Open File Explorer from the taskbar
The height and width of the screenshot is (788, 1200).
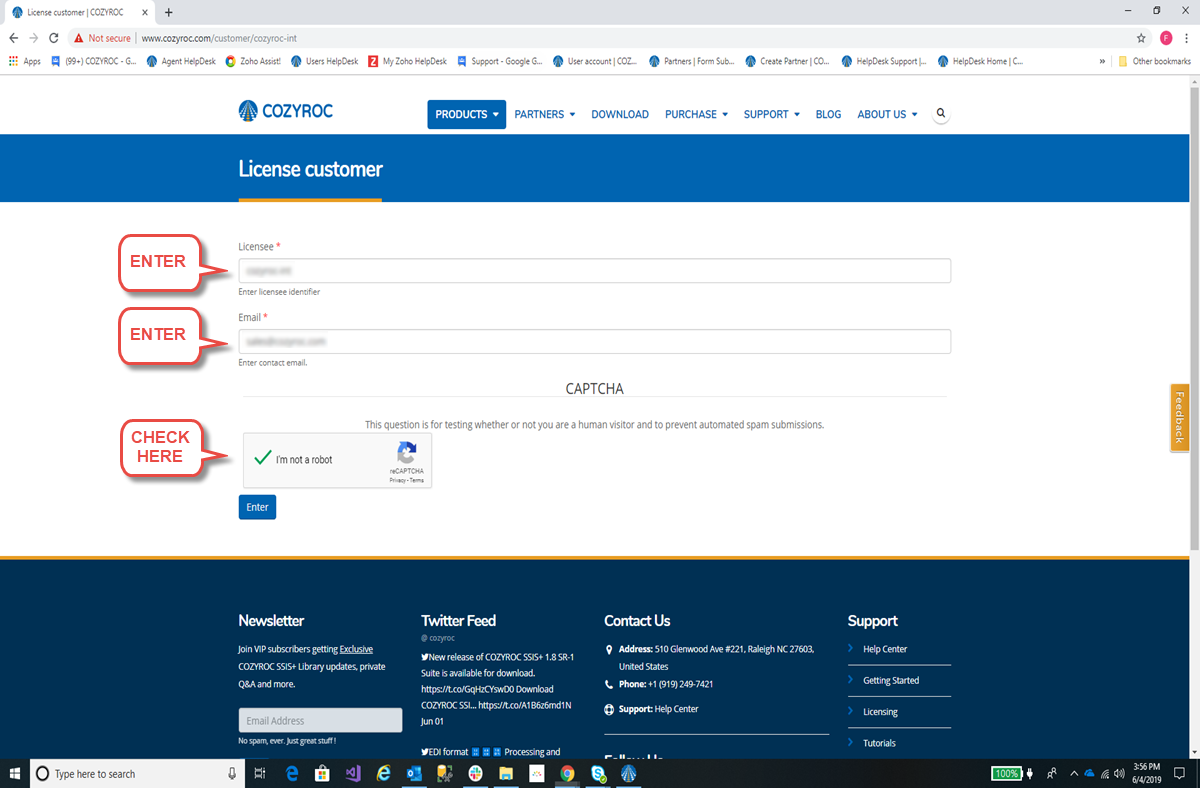tap(506, 773)
